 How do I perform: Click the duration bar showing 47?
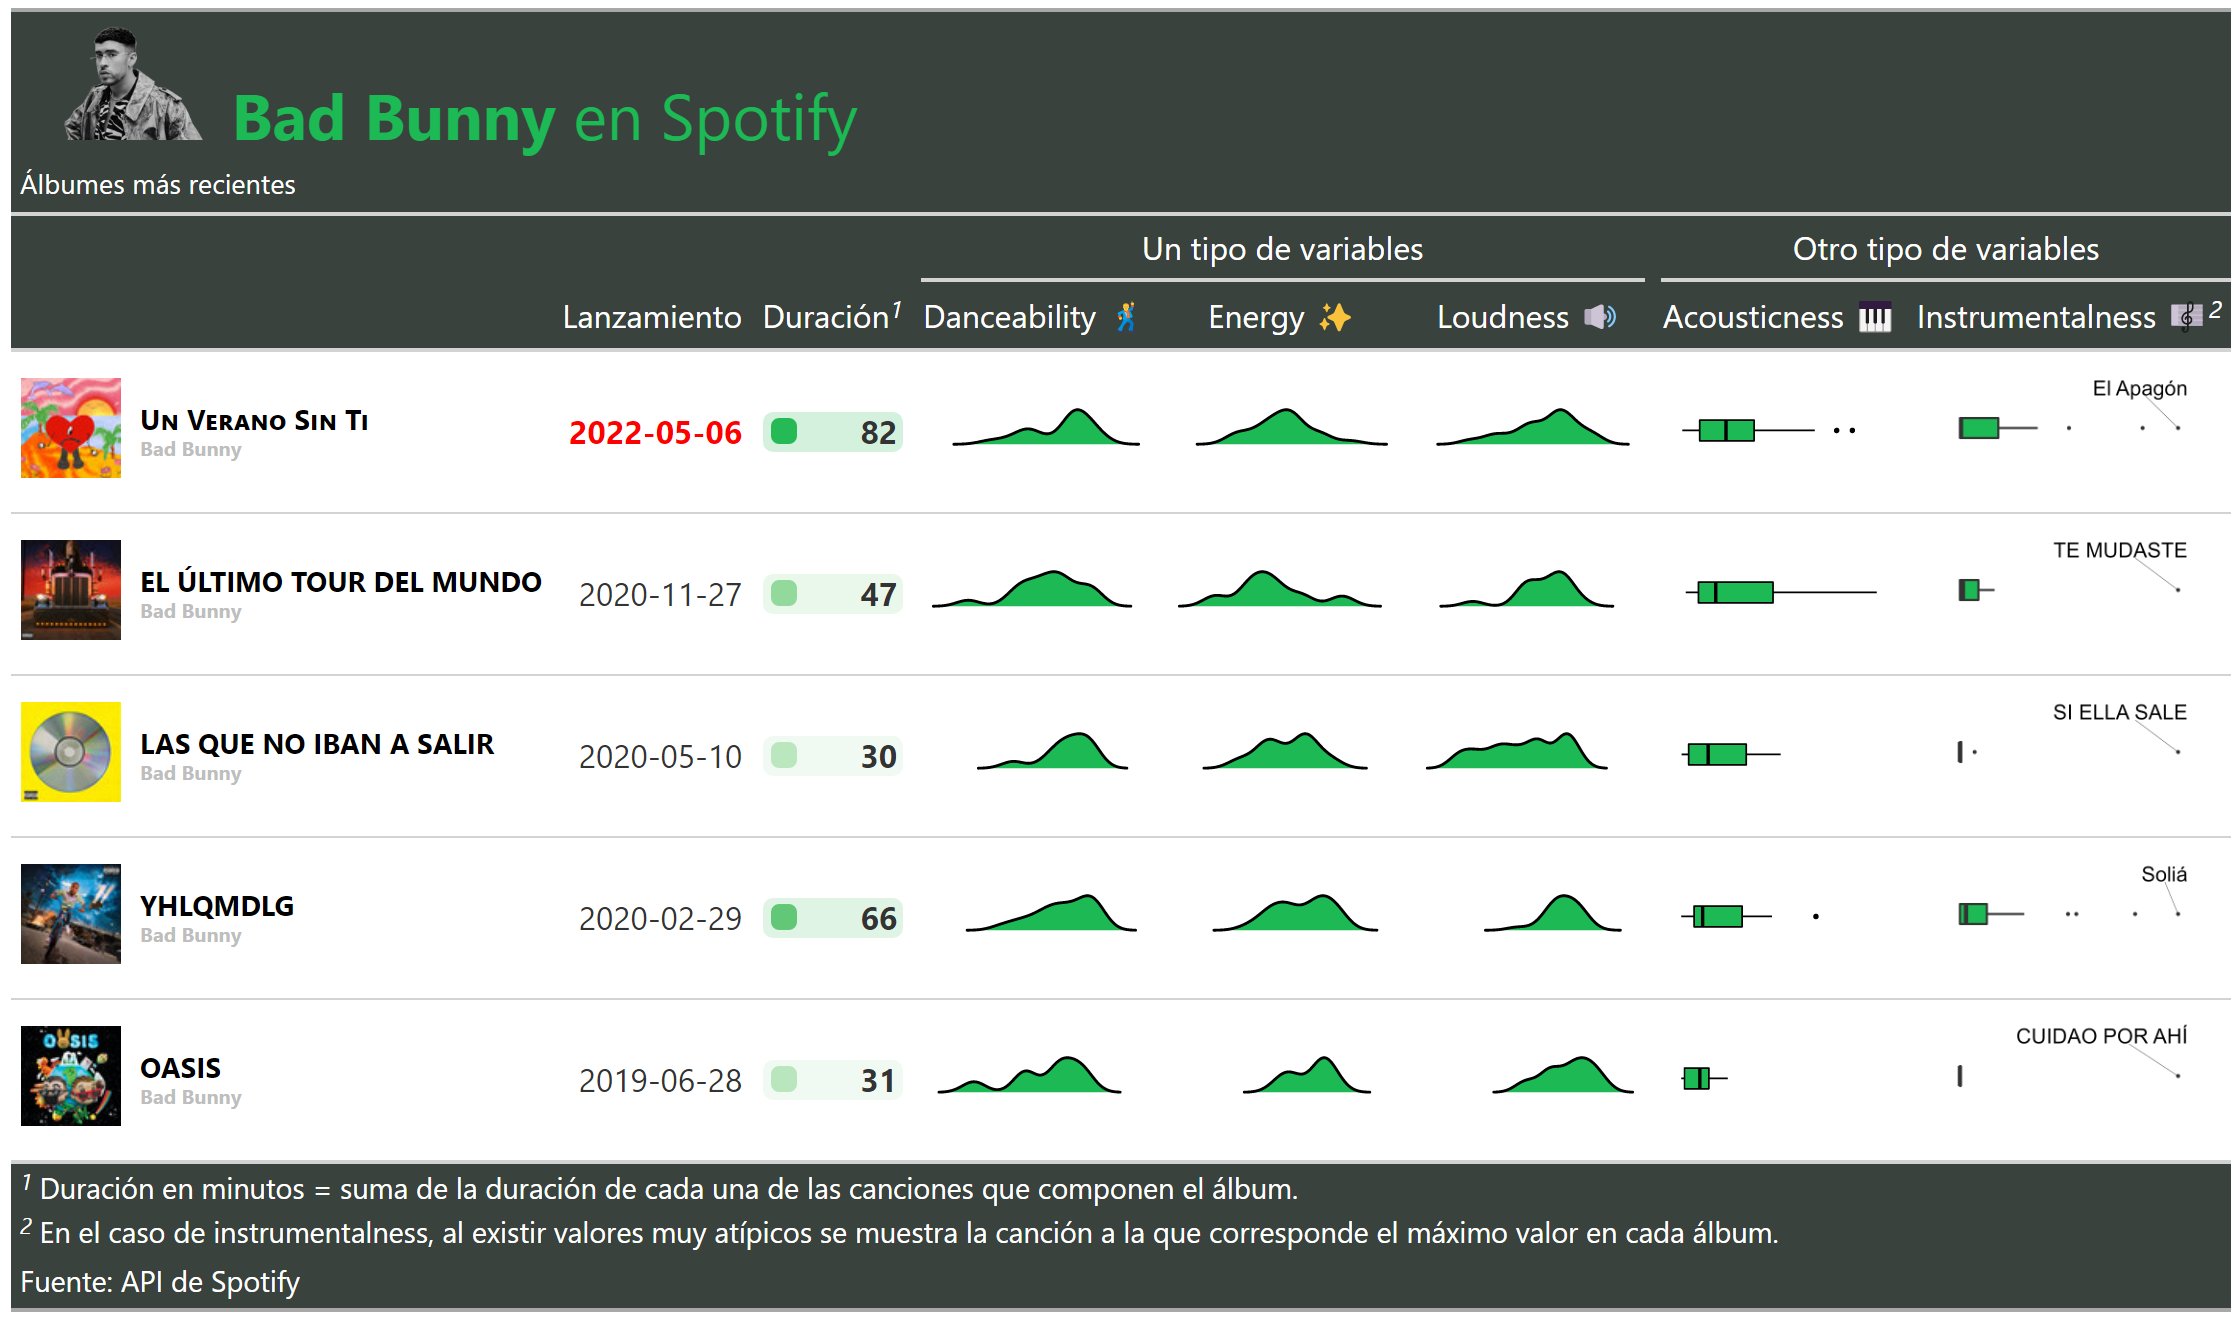pyautogui.click(x=833, y=594)
